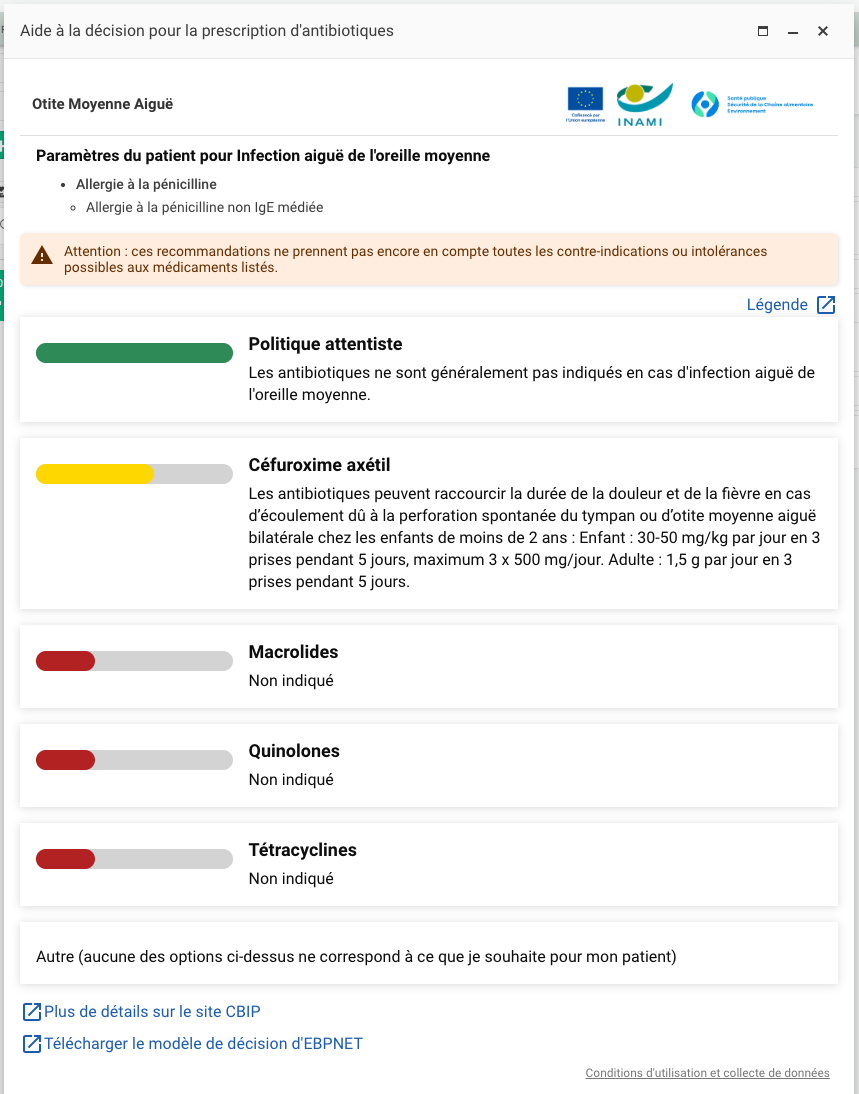The image size is (859, 1094).
Task: Select the Tétracyclines option card
Action: tap(428, 864)
